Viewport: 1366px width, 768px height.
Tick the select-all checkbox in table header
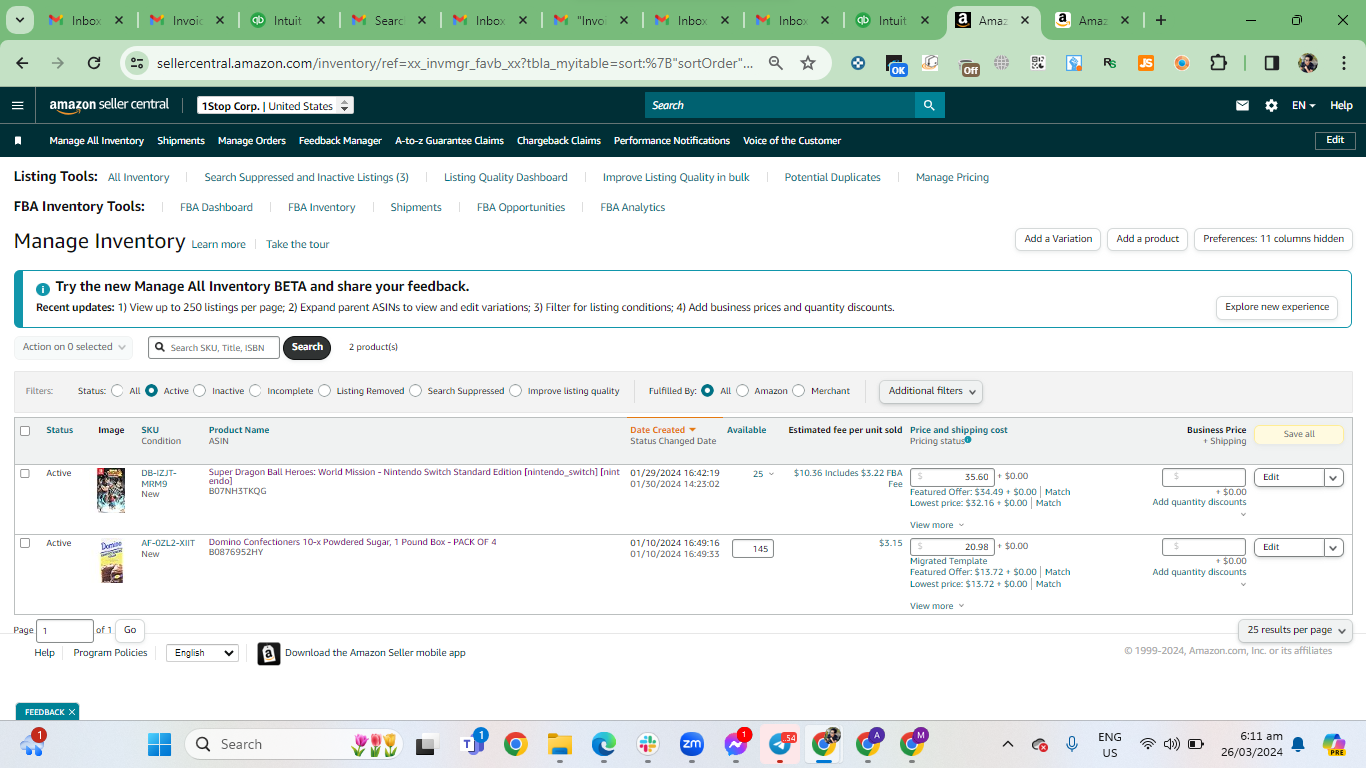point(25,431)
